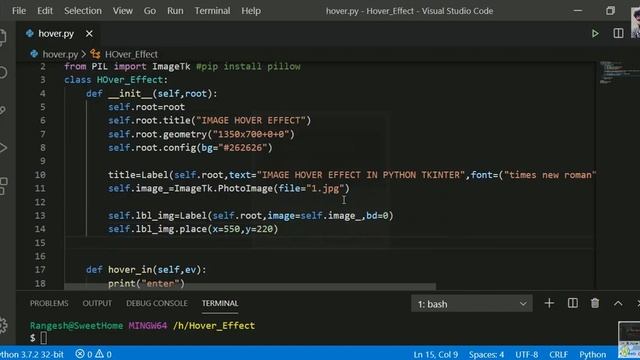
Task: Click the "1.jpg" file string
Action: tap(325, 188)
